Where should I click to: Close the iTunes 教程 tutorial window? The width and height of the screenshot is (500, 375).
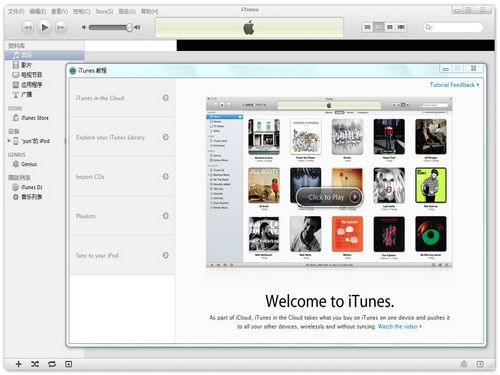(x=473, y=69)
